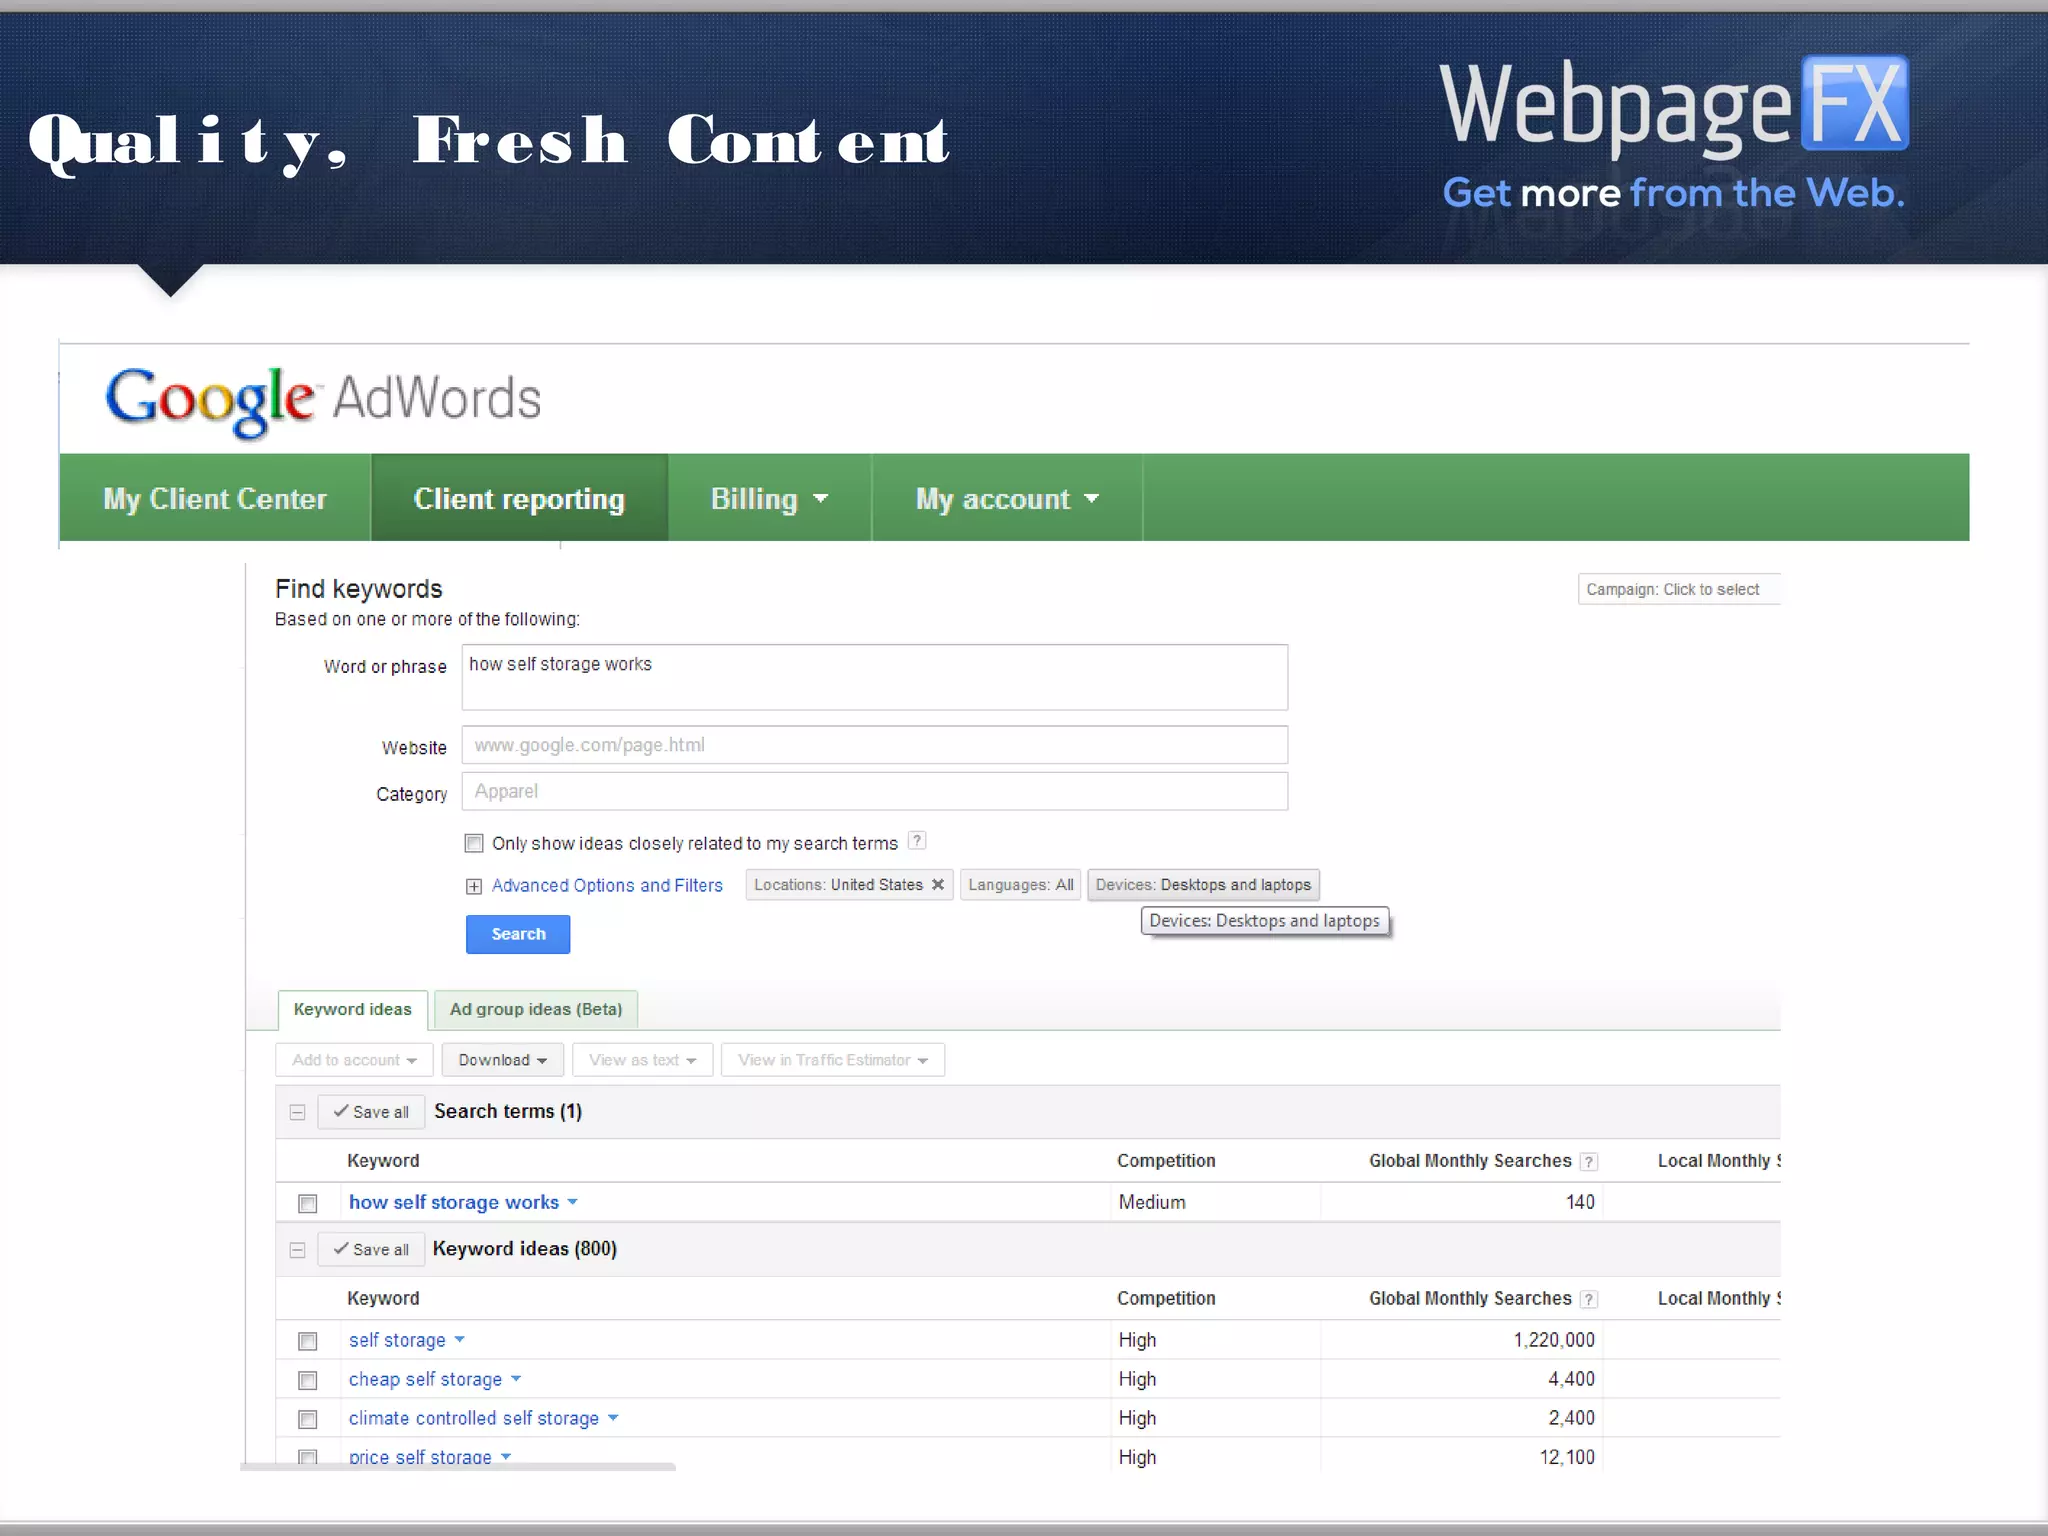Image resolution: width=2048 pixels, height=1536 pixels.
Task: Open the Billing dropdown menu
Action: pos(768,498)
